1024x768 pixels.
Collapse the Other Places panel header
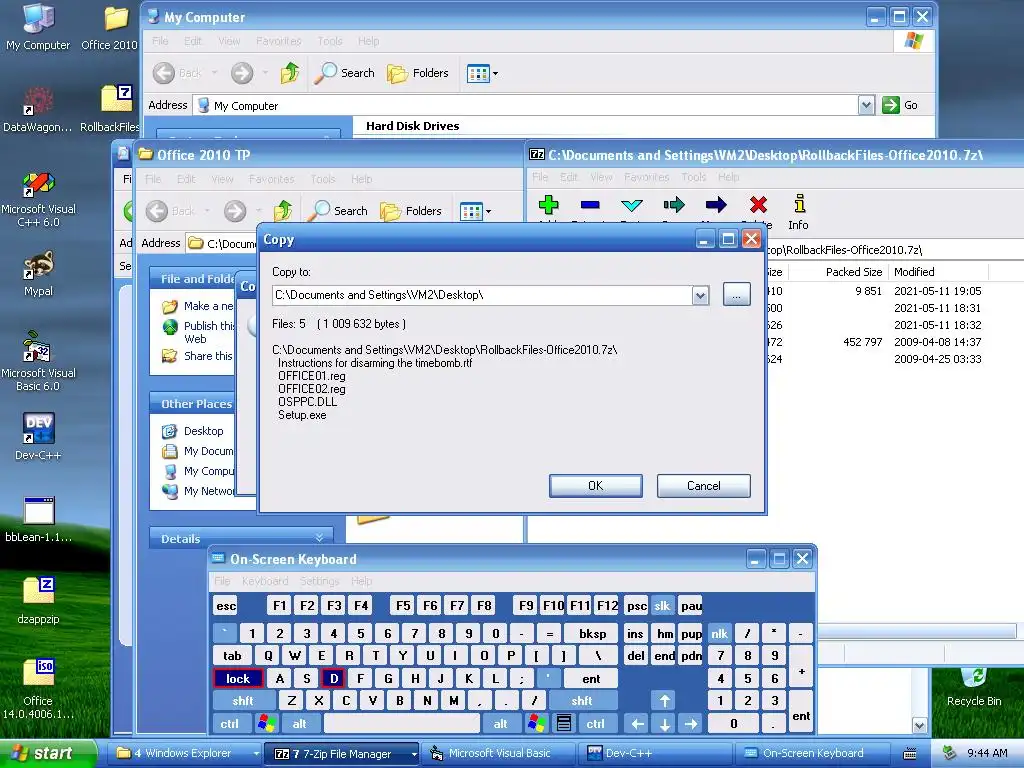(x=196, y=404)
